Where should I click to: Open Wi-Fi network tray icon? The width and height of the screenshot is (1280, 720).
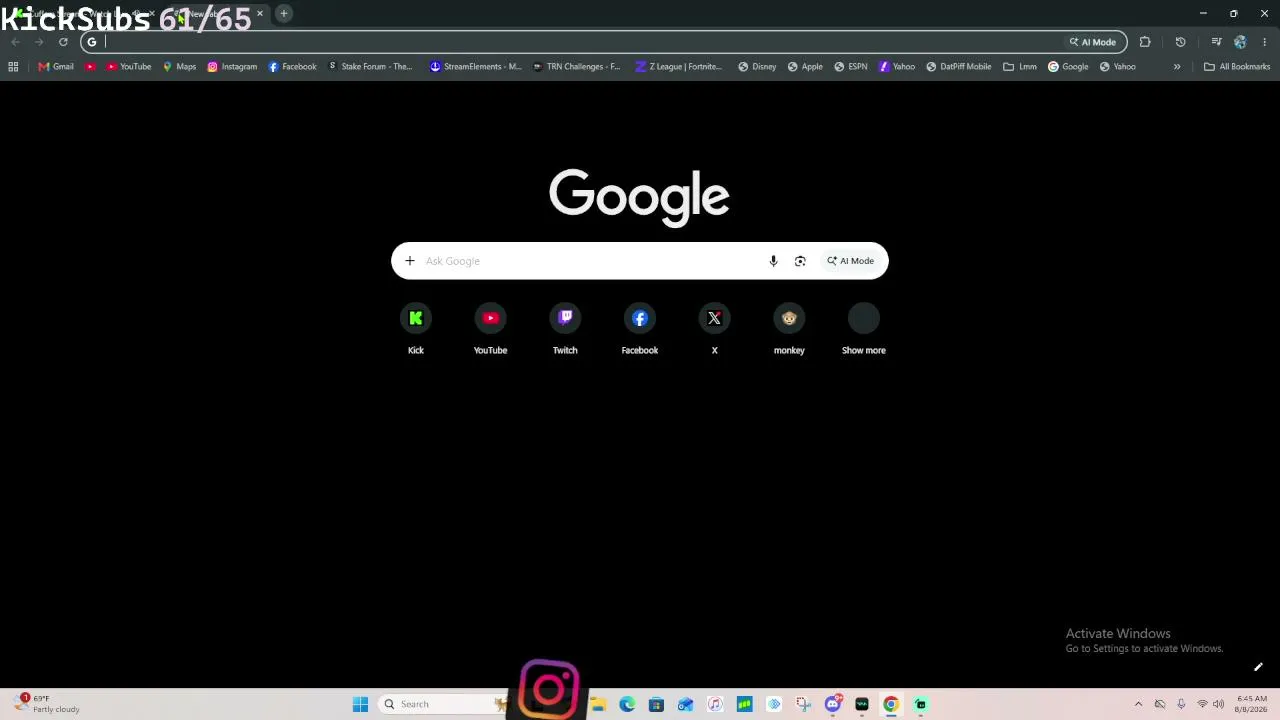pyautogui.click(x=1202, y=704)
